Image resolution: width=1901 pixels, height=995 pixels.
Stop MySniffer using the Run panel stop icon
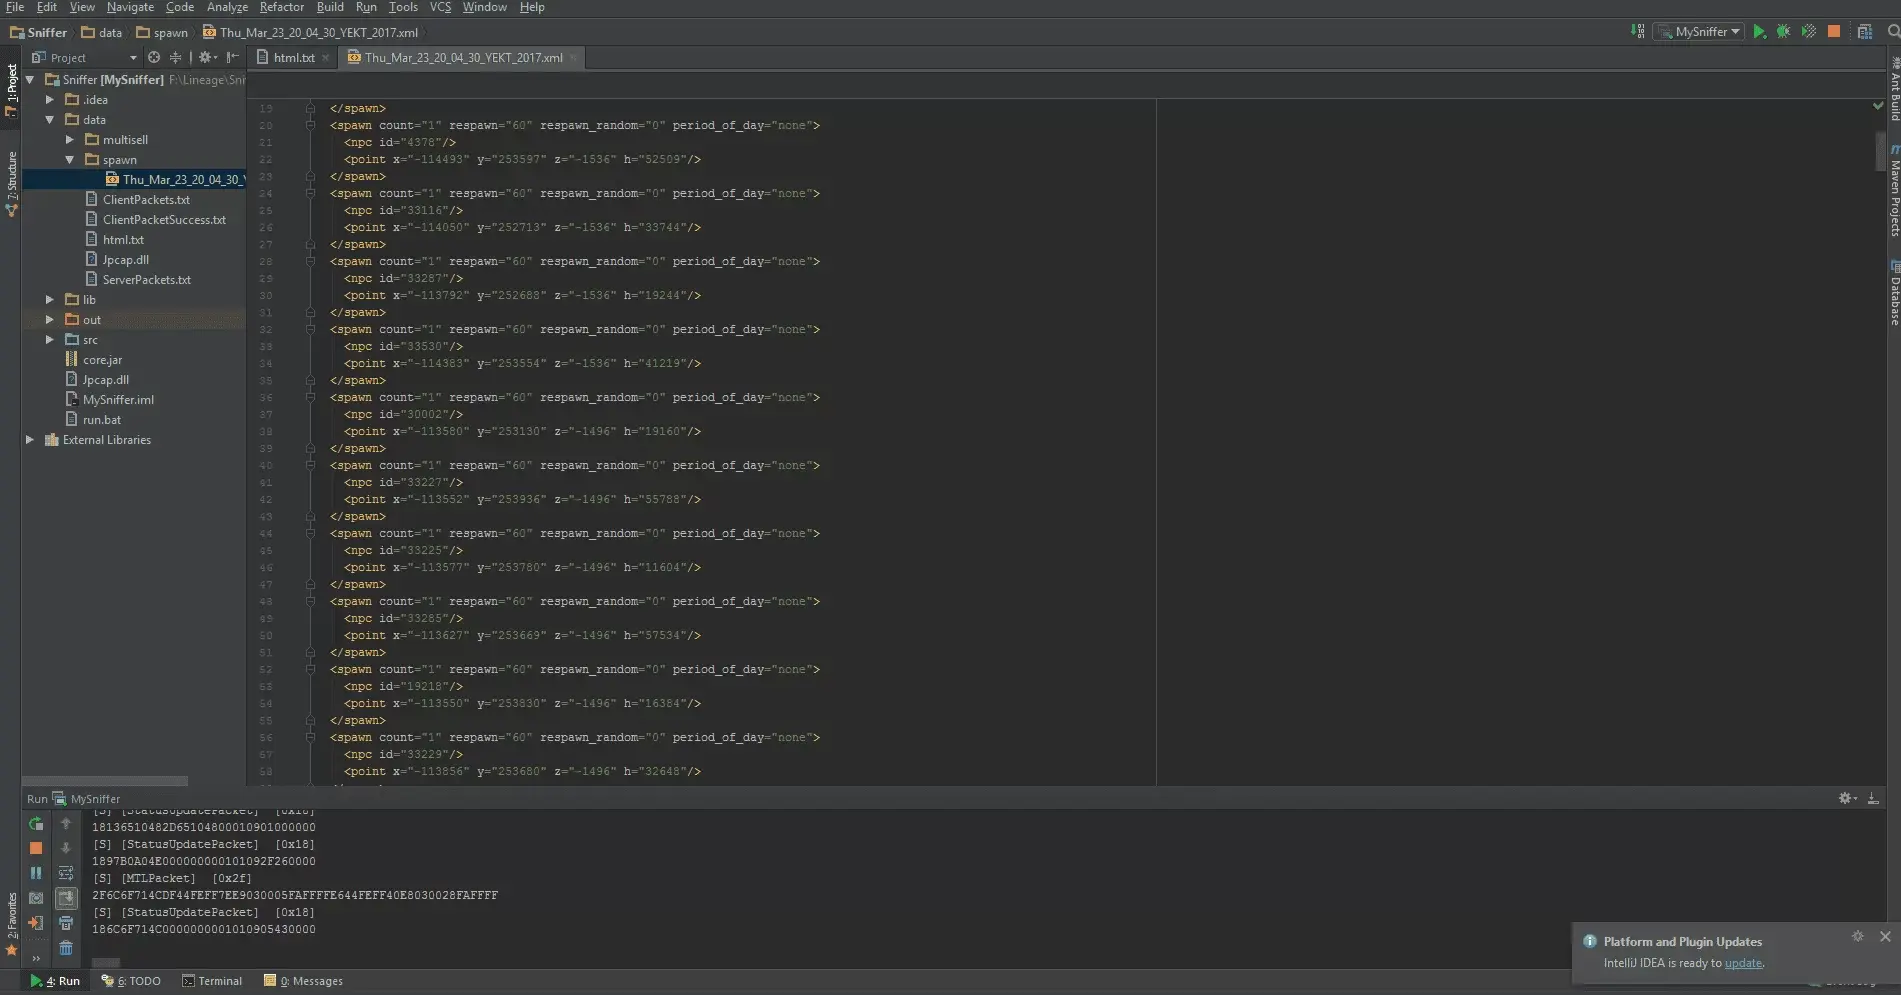click(x=36, y=848)
